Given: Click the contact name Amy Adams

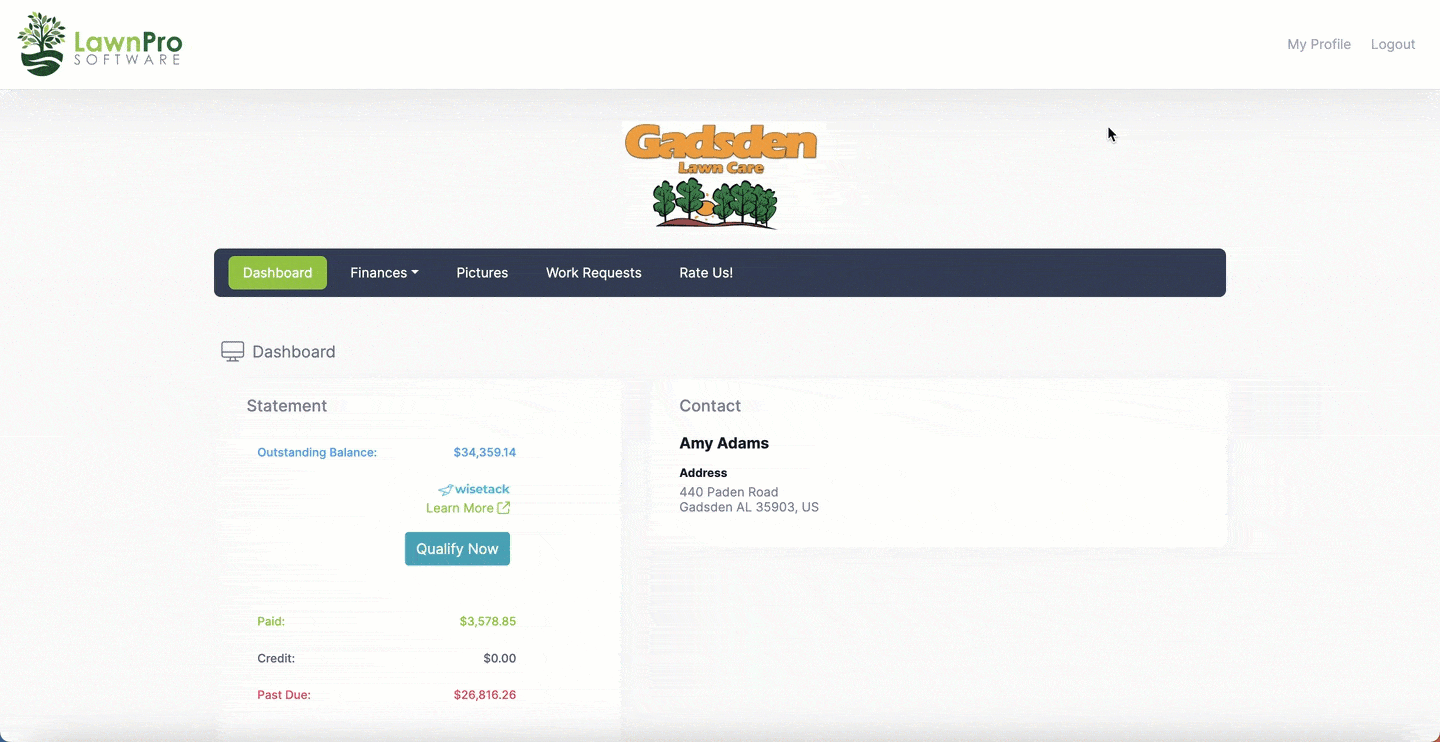Looking at the screenshot, I should (x=724, y=444).
